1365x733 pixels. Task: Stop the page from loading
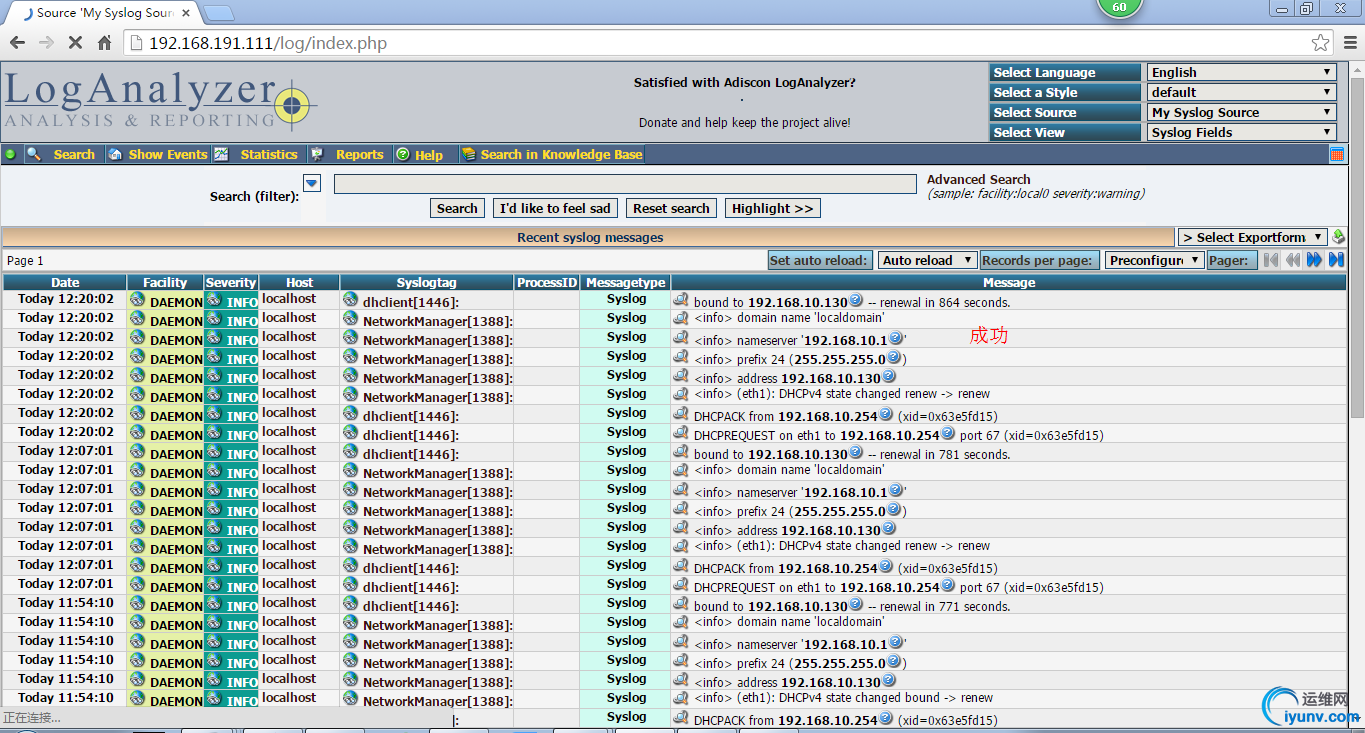(75, 43)
